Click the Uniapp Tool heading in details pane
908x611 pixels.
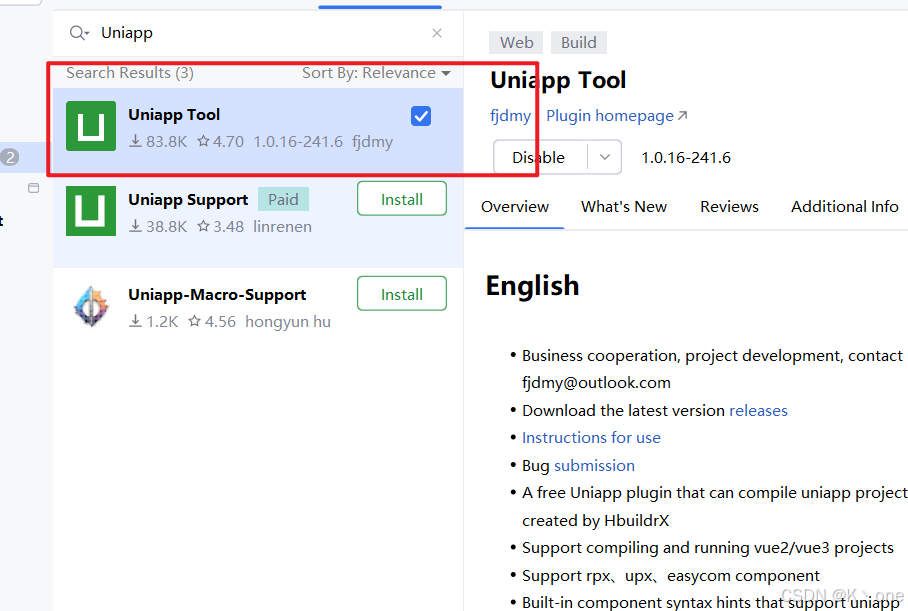pyautogui.click(x=558, y=81)
